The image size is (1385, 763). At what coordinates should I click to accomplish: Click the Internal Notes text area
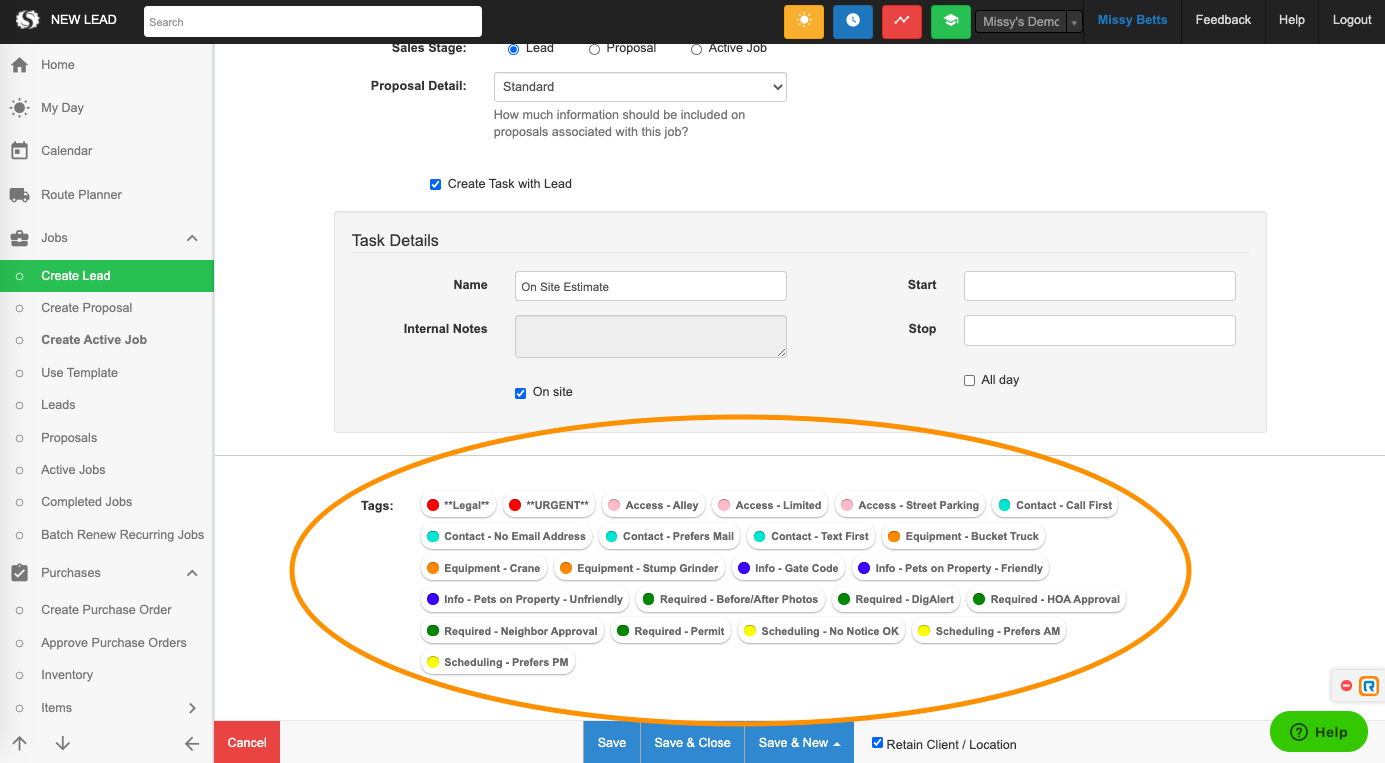(651, 336)
